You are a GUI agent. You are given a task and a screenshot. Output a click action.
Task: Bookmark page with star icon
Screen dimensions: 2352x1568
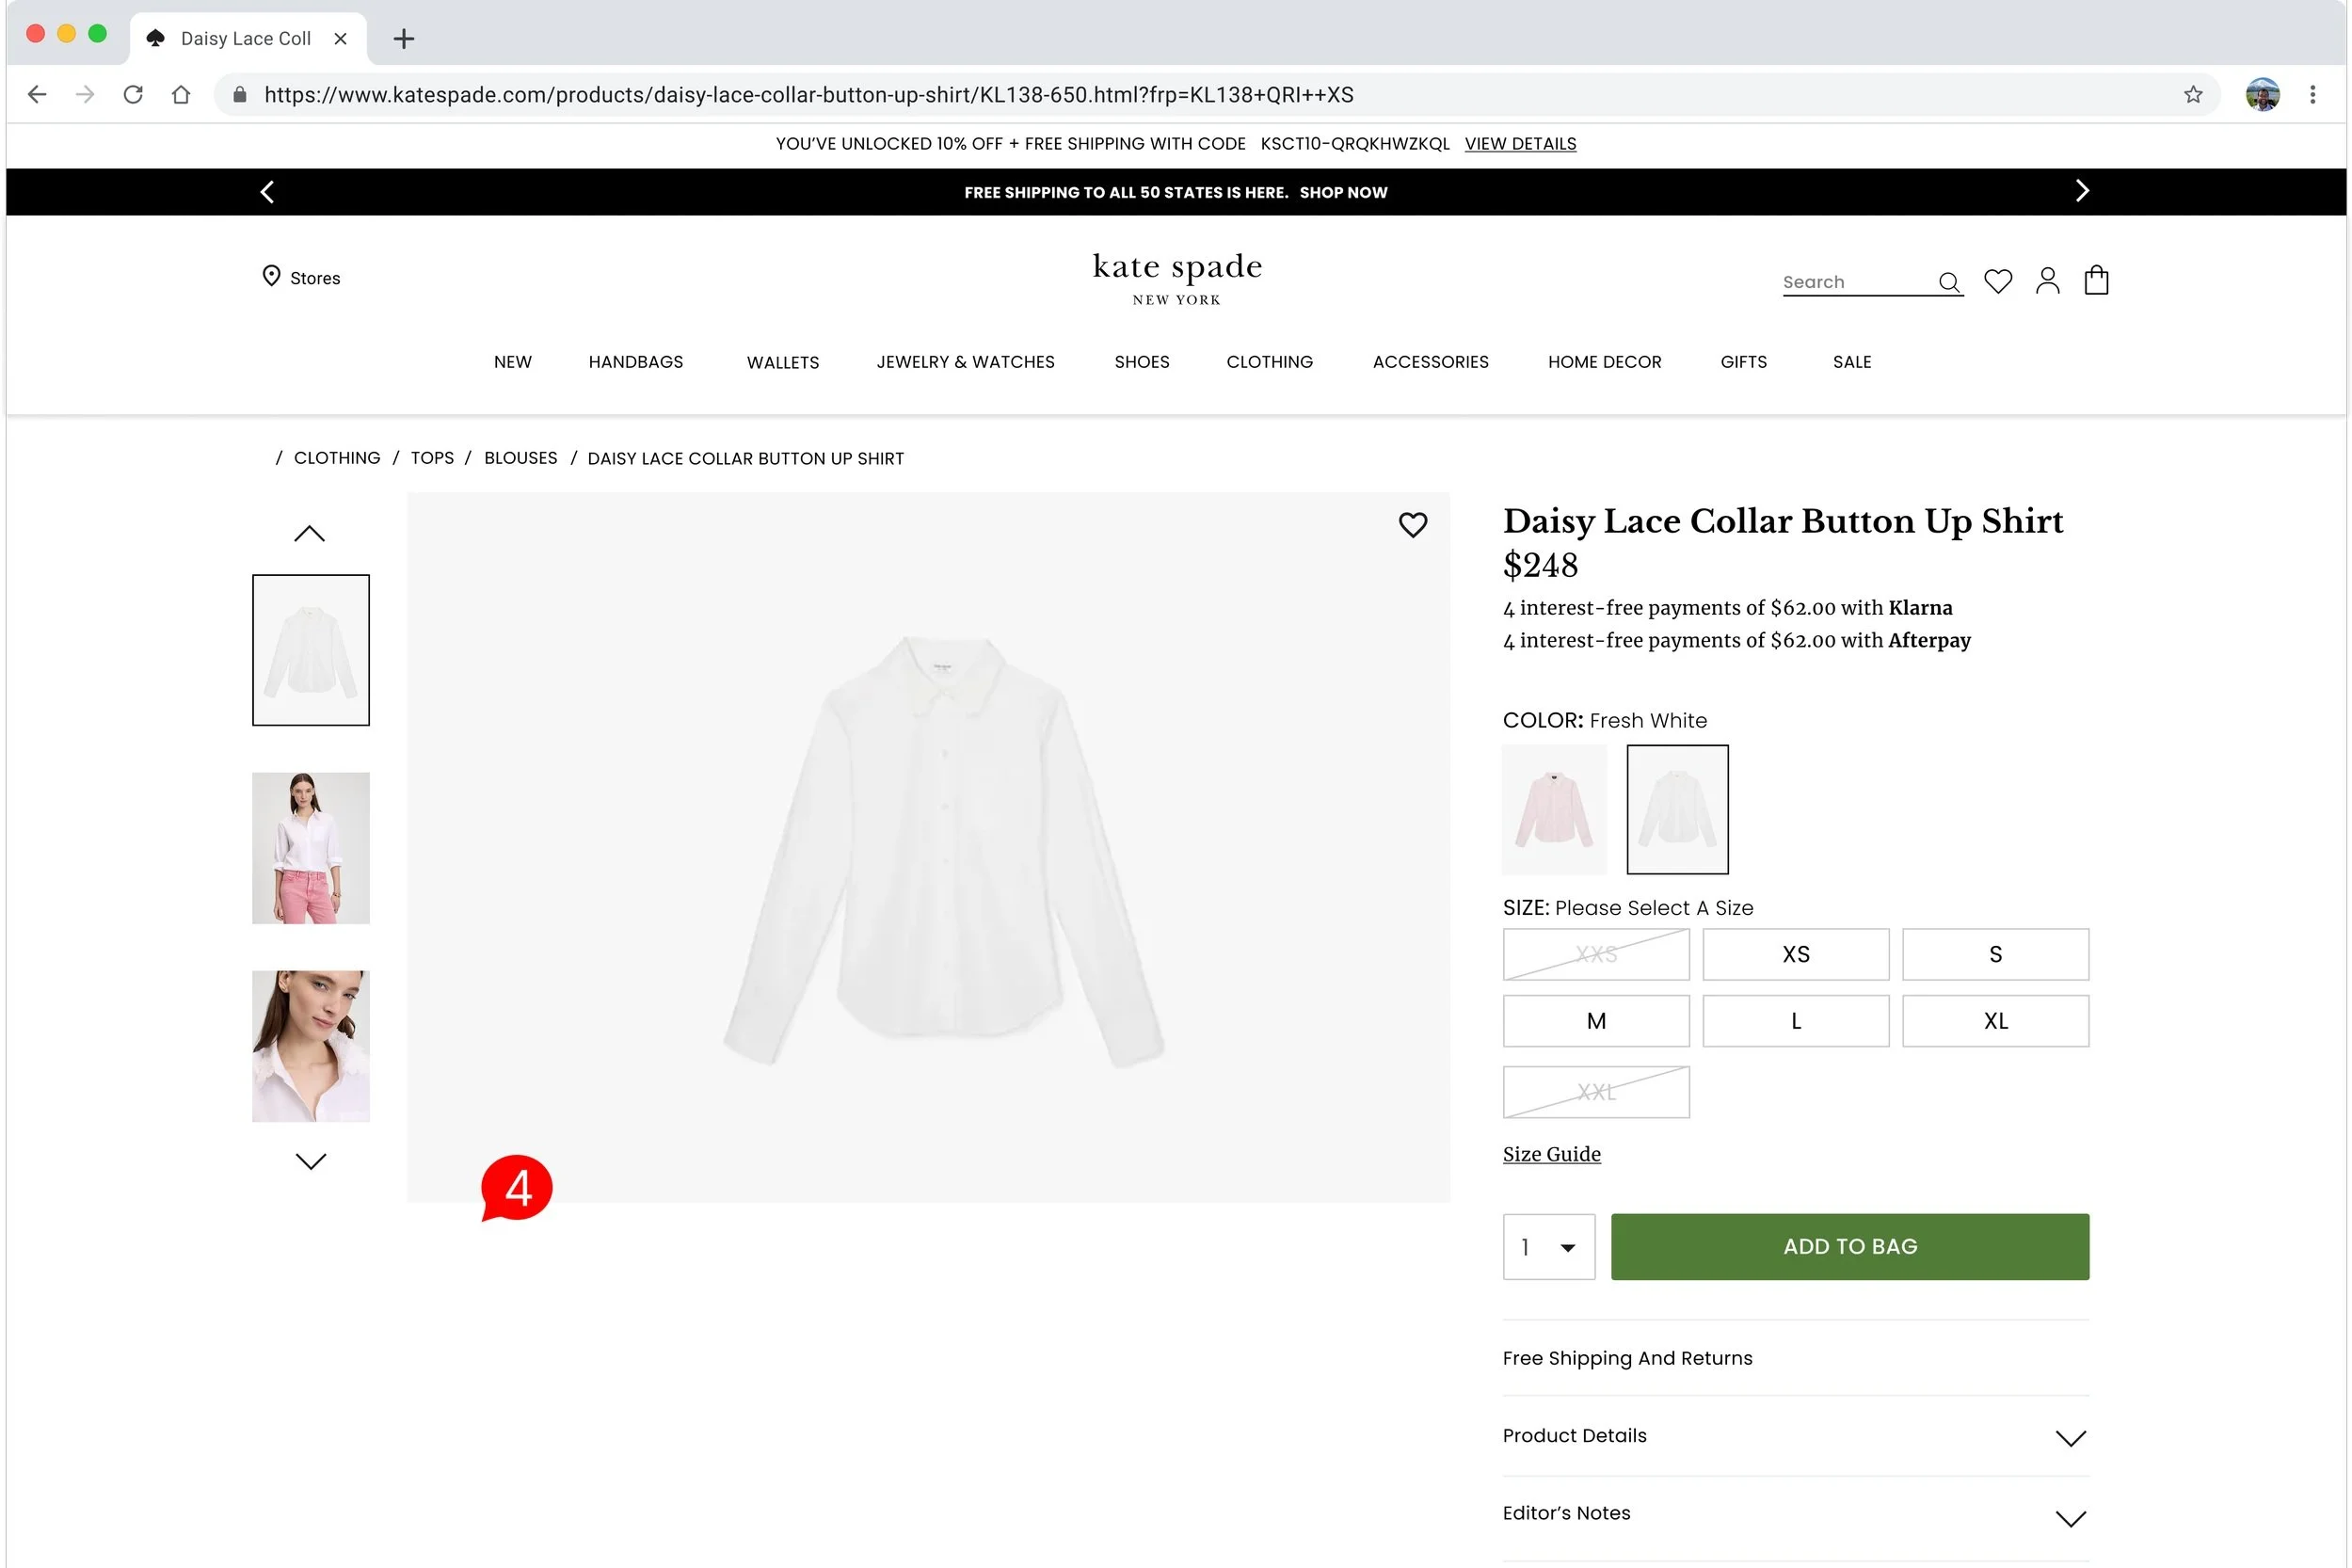point(2193,95)
